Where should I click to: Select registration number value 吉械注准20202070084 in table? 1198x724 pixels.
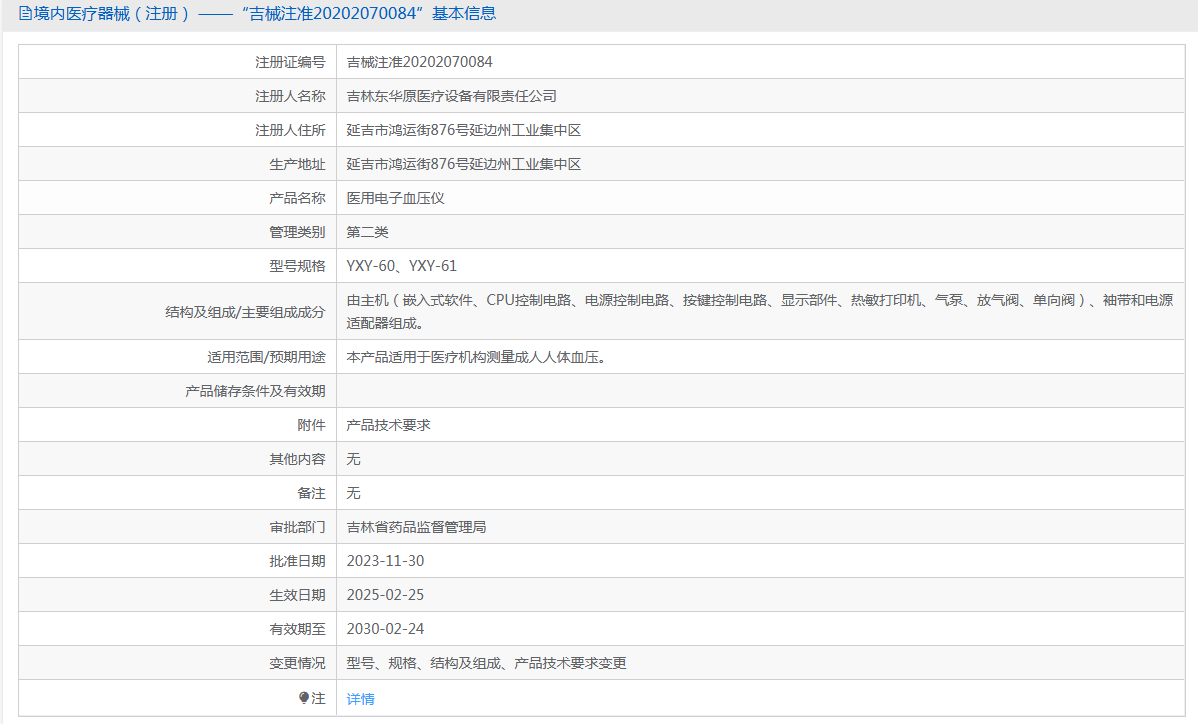click(419, 62)
